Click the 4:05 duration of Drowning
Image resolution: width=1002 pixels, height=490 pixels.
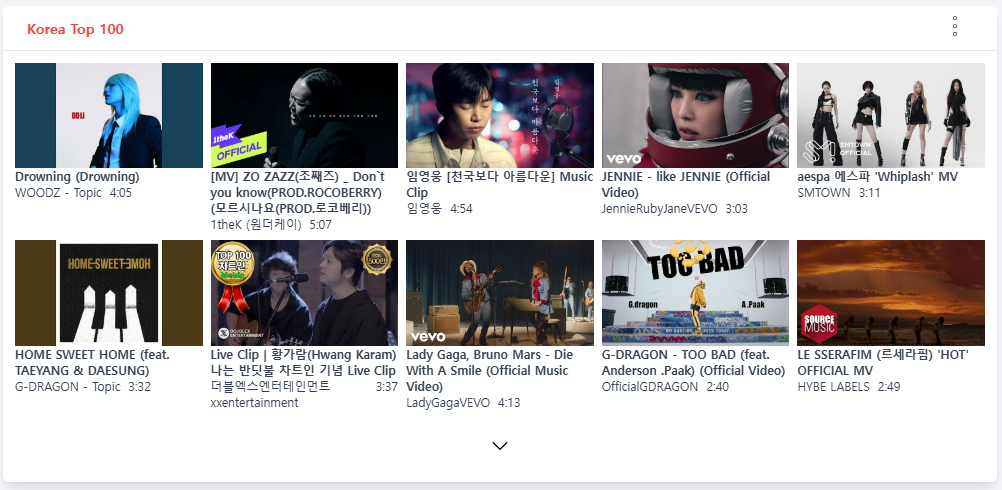(121, 193)
